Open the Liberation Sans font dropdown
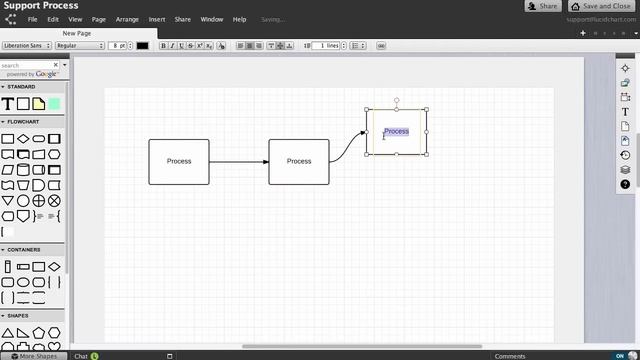This screenshot has height=360, width=640. pos(27,46)
